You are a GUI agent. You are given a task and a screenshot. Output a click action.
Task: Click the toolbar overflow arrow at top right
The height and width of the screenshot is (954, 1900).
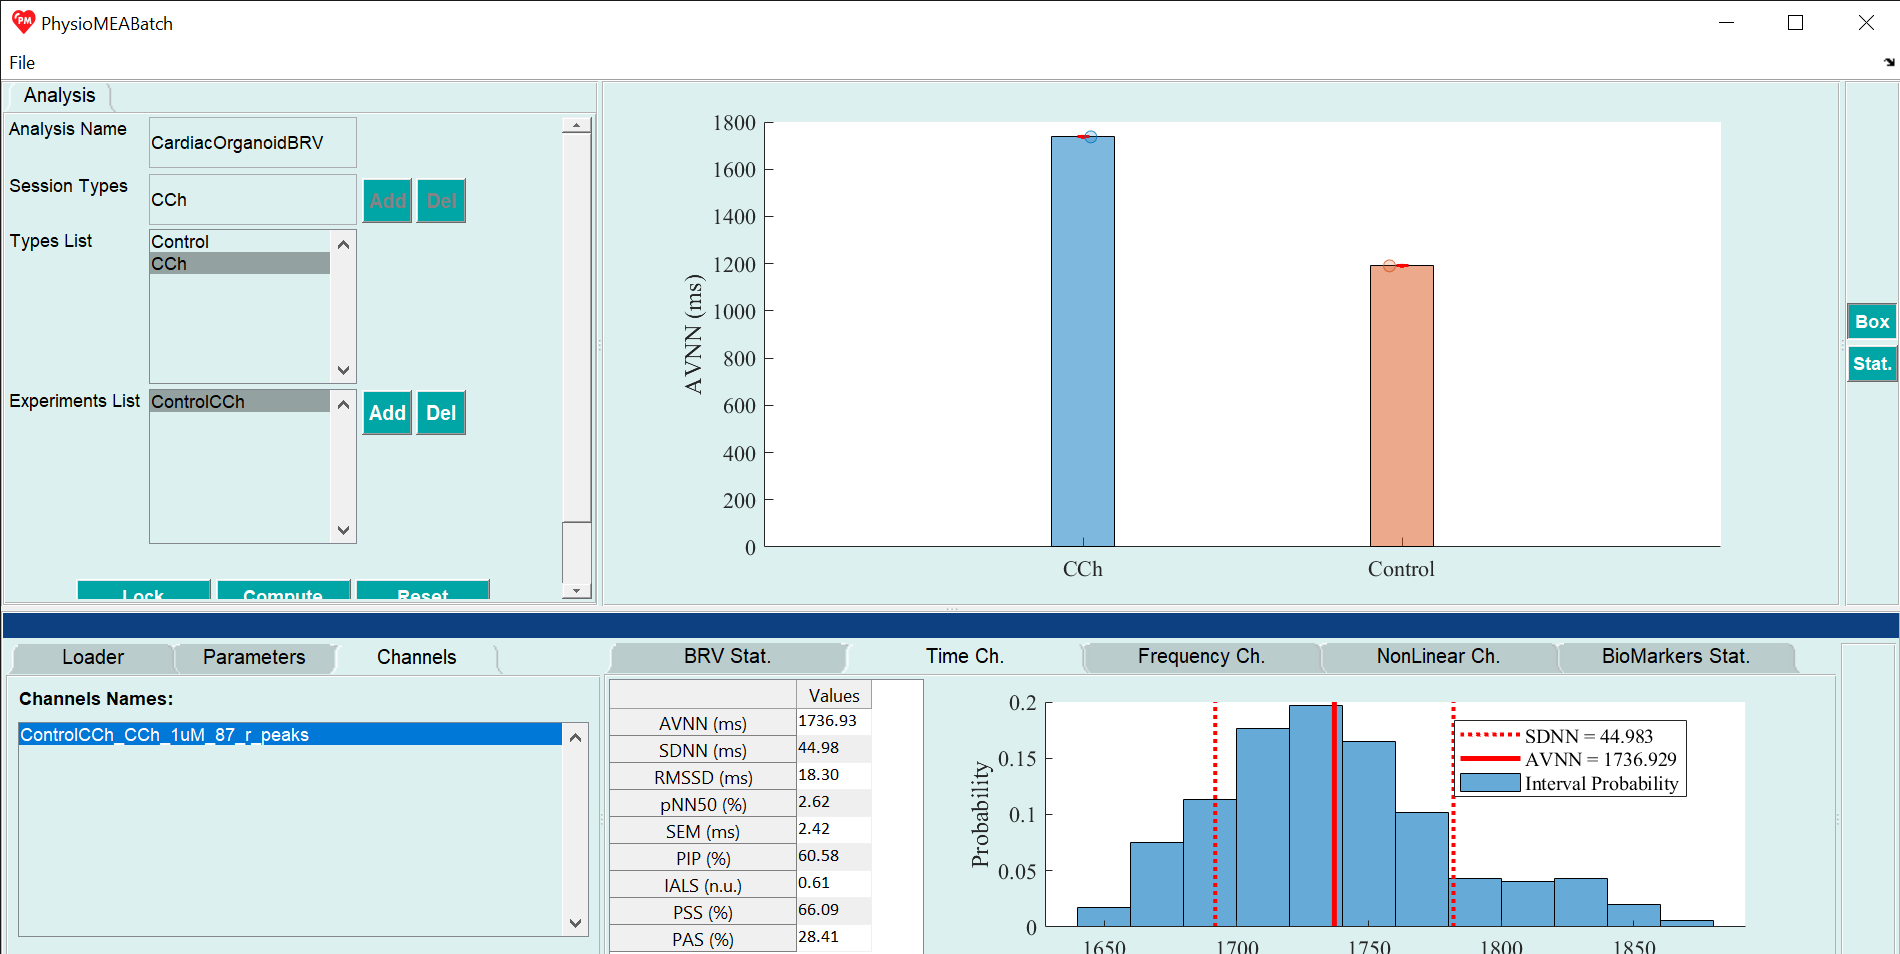point(1888,62)
